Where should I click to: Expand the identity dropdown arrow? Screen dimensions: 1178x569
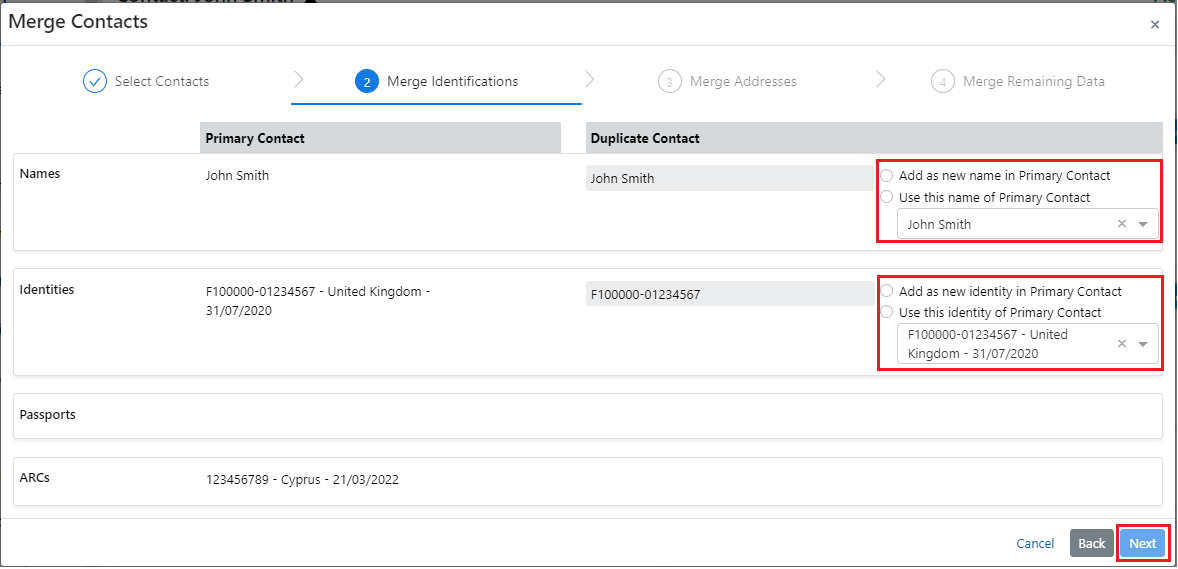click(x=1143, y=344)
